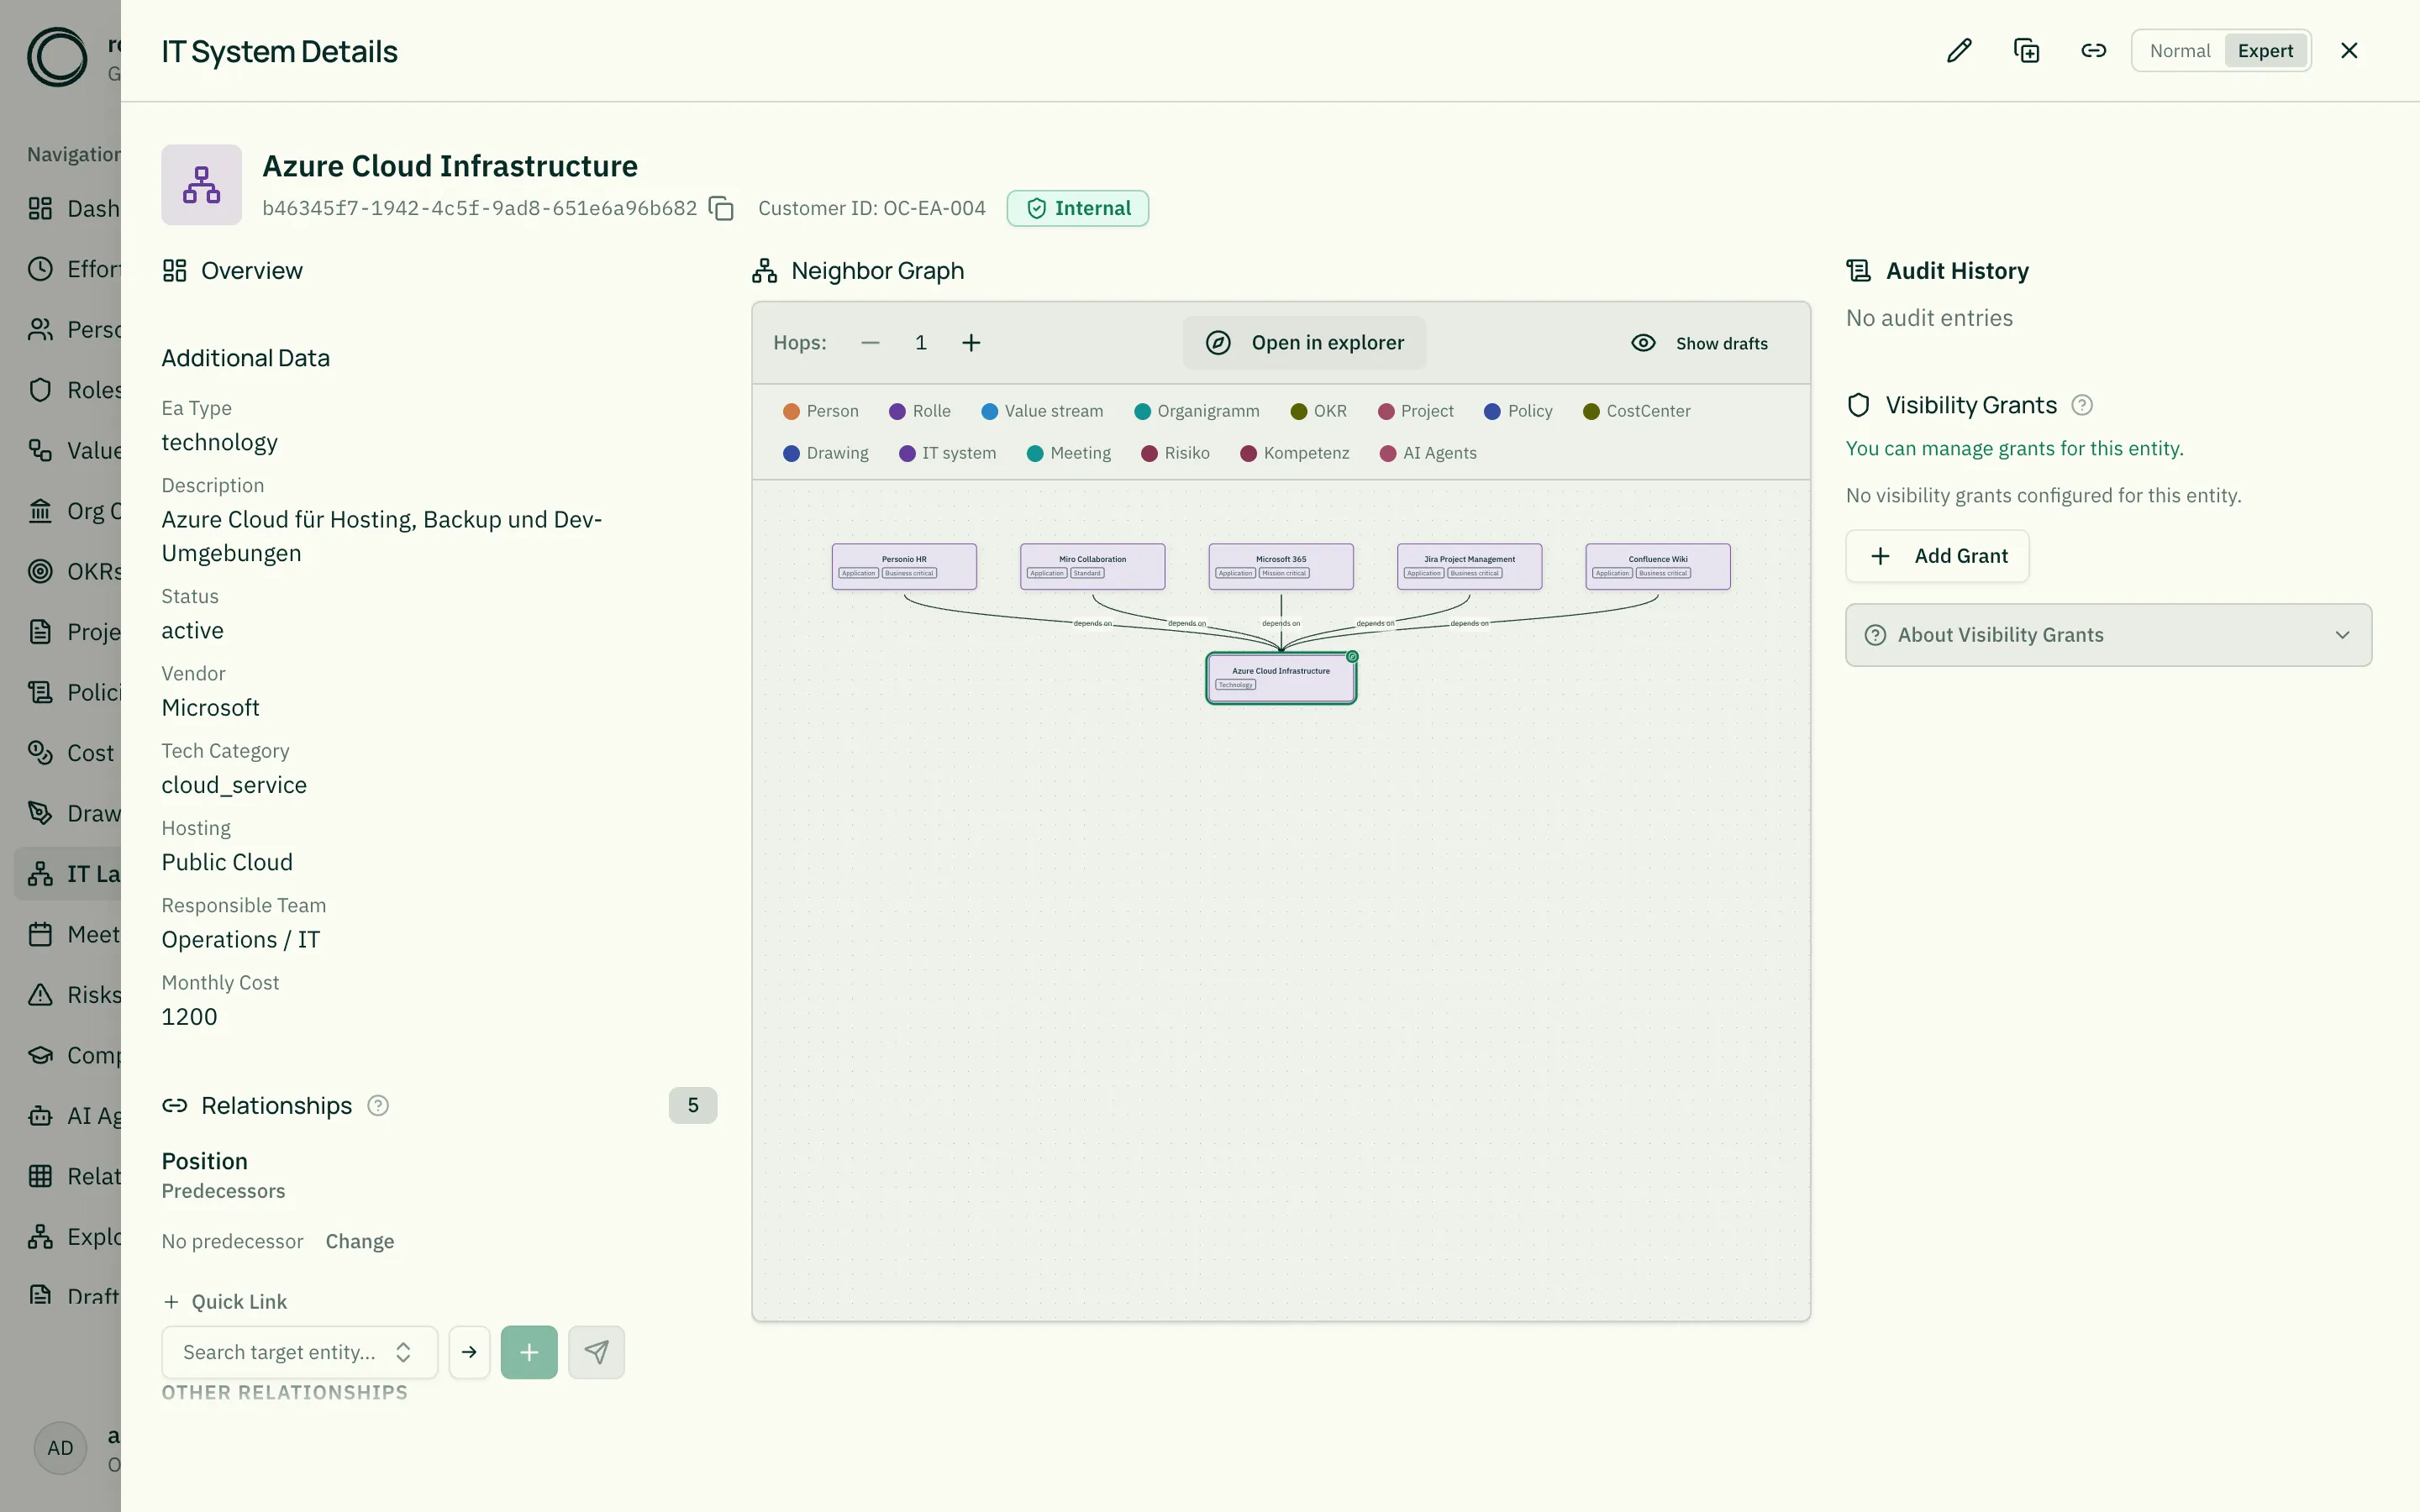Click the Add Grant button
This screenshot has width=2420, height=1512.
coord(1937,556)
